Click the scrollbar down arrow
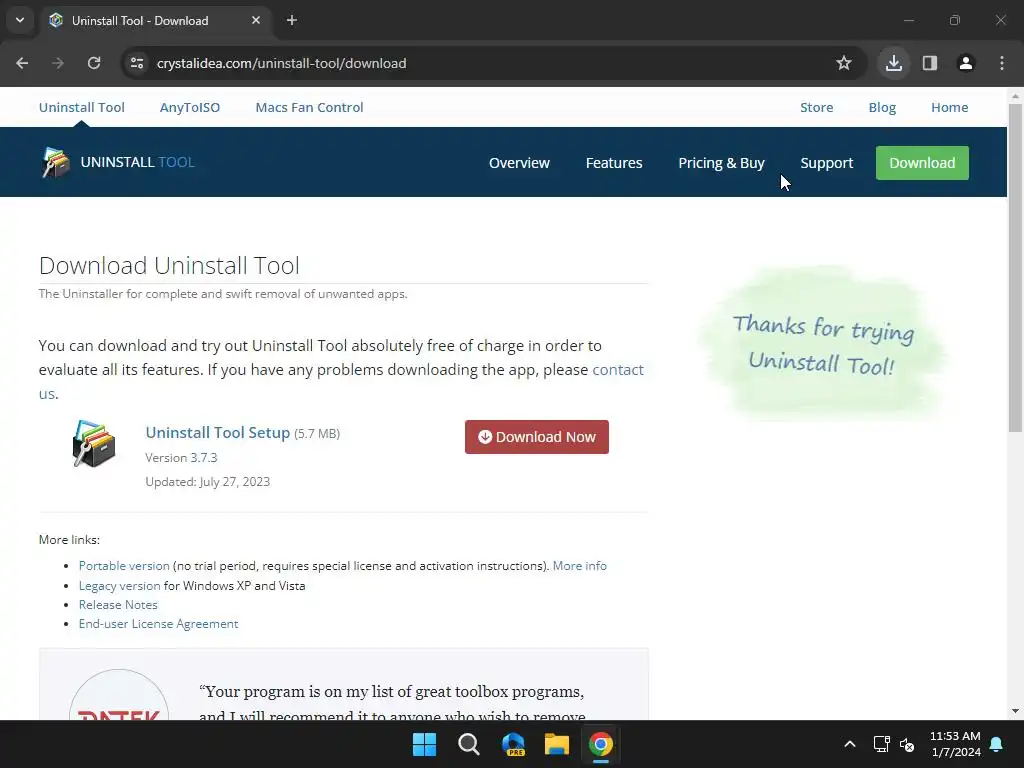The image size is (1024, 768). tap(1015, 711)
